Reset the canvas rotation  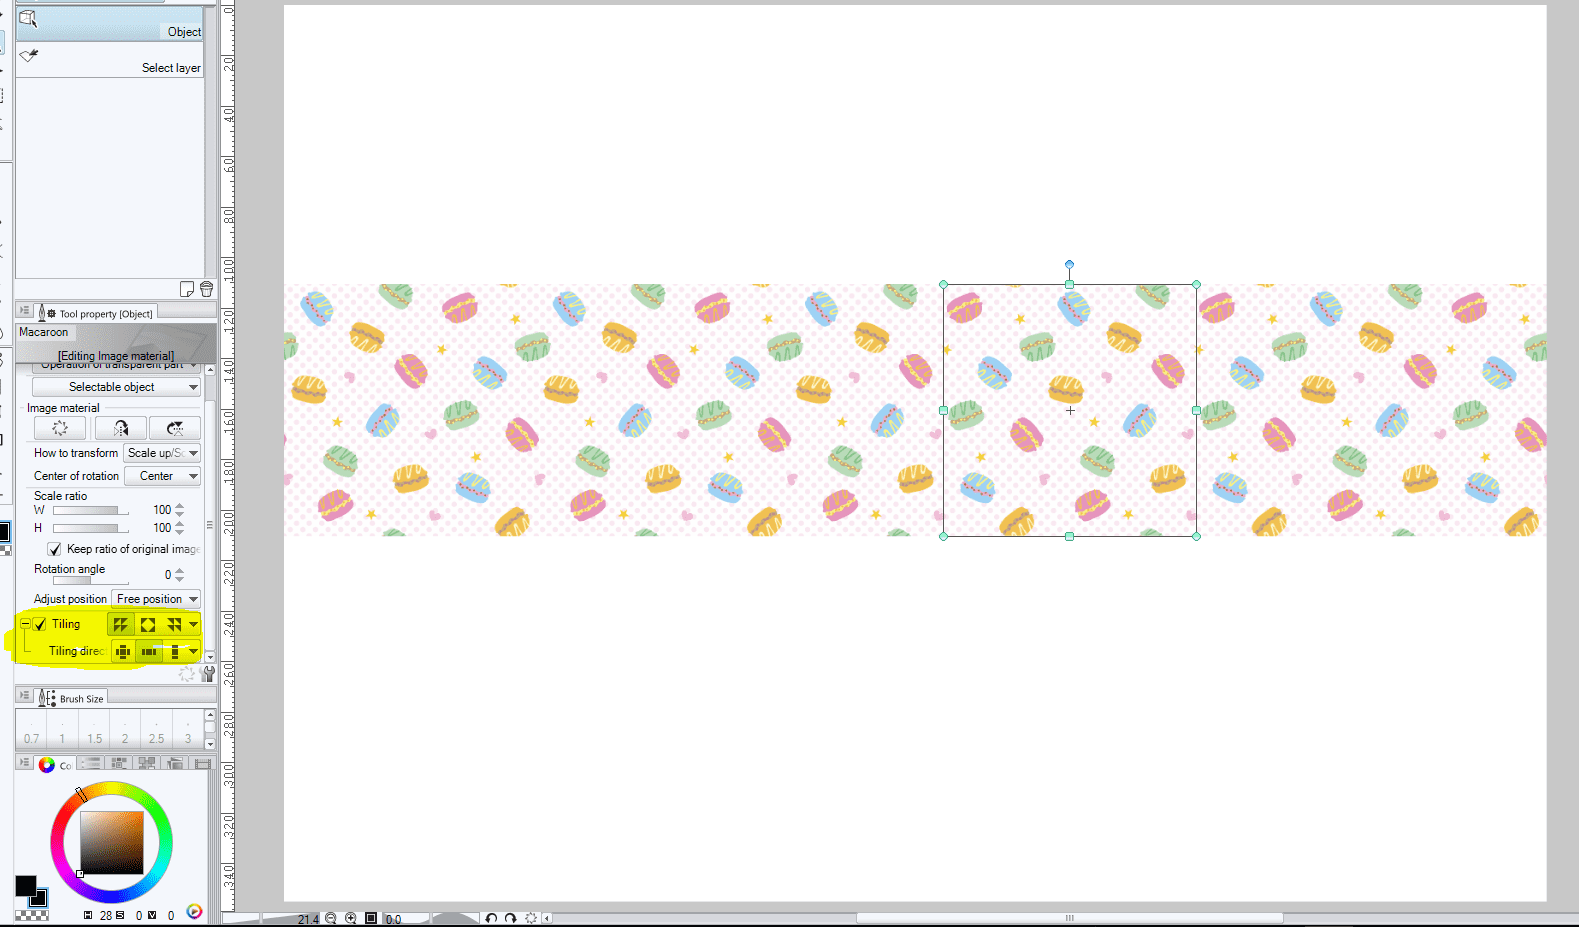(531, 918)
